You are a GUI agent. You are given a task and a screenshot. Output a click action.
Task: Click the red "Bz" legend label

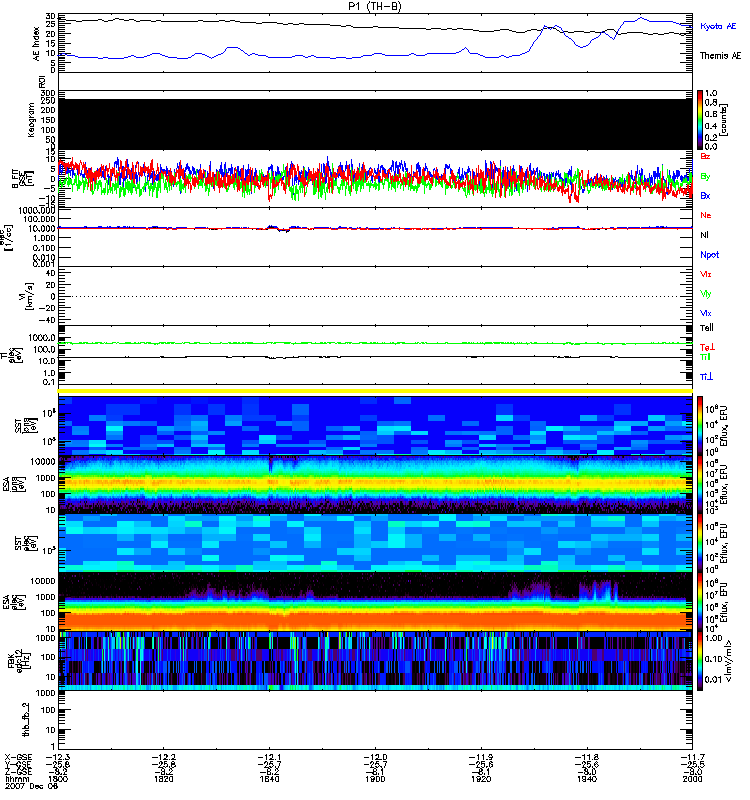point(705,156)
